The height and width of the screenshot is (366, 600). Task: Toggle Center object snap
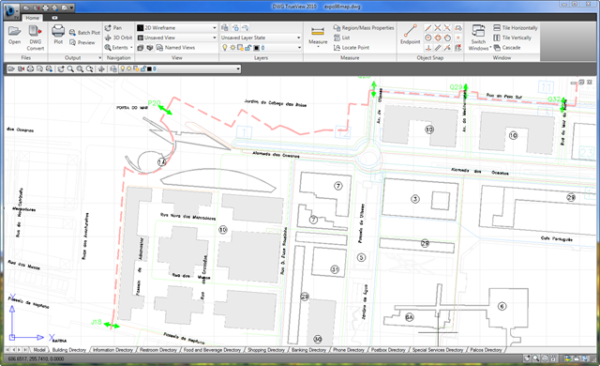(428, 38)
